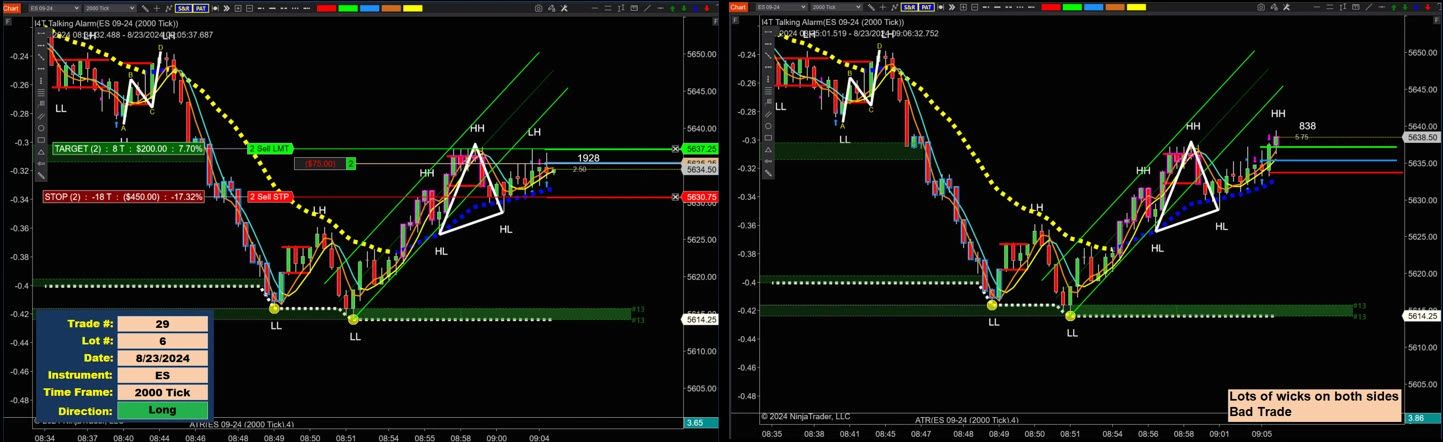Open the ES 09-24 instrument dropdown on left chart

[54, 8]
